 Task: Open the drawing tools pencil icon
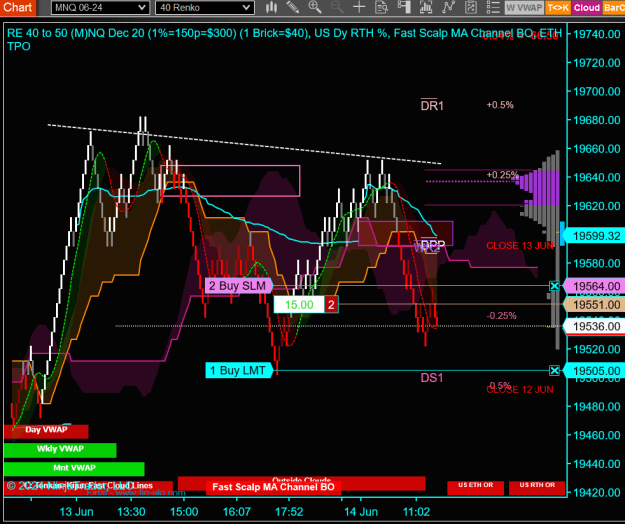[293, 7]
